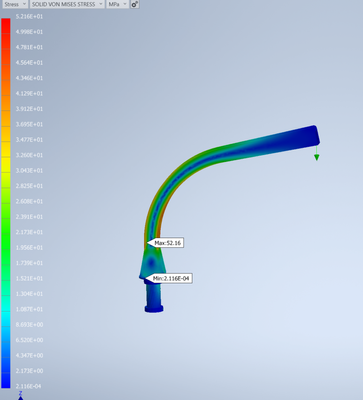Image resolution: width=363 pixels, height=400 pixels.
Task: Select the green load arrow on tube end
Action: pos(316,154)
